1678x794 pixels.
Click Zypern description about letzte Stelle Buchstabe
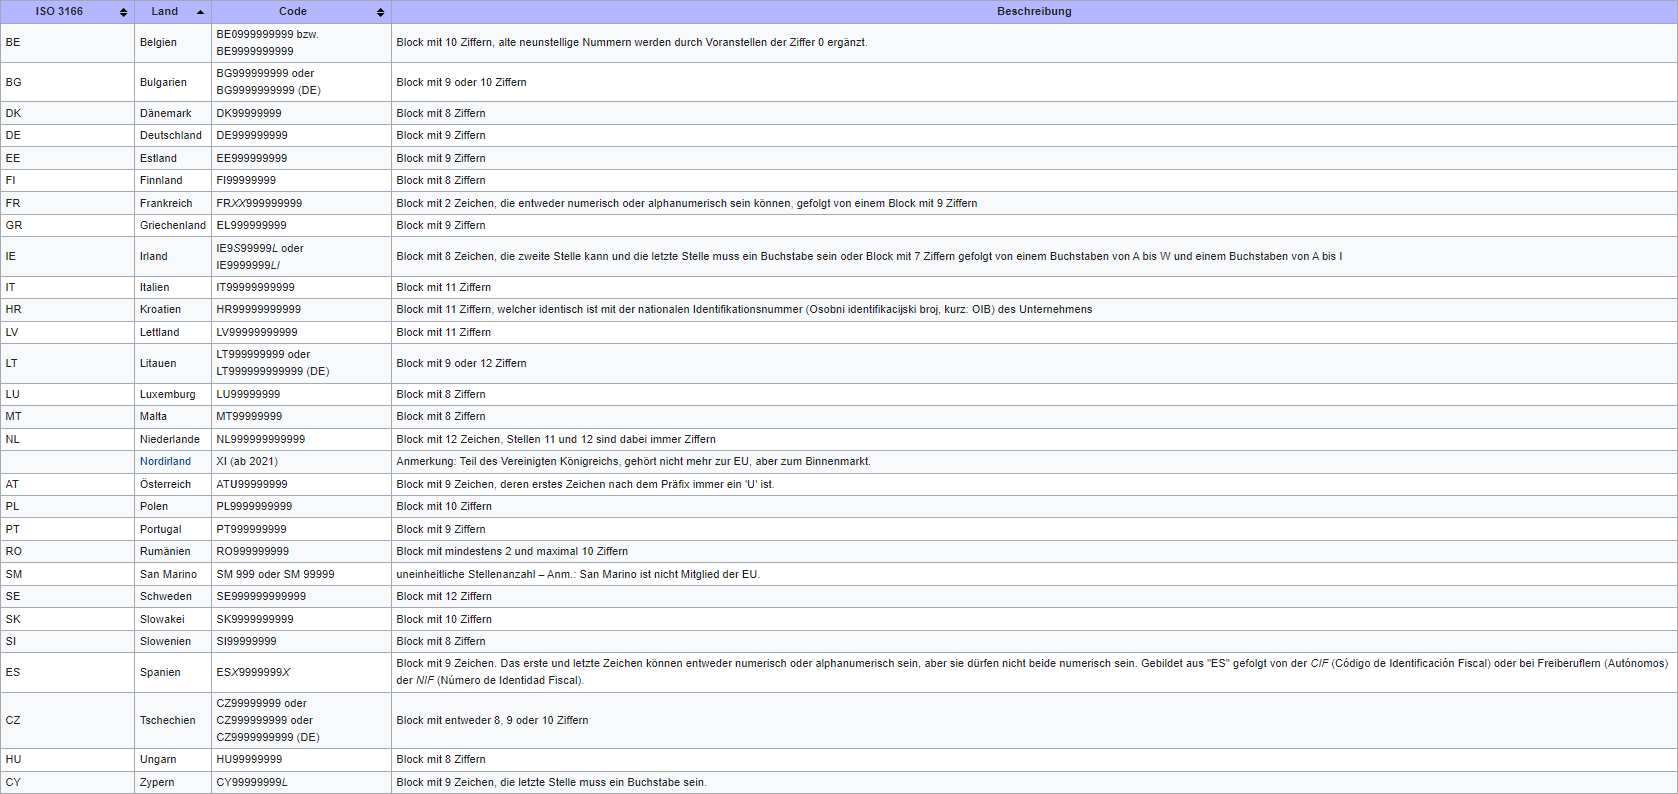click(x=551, y=782)
